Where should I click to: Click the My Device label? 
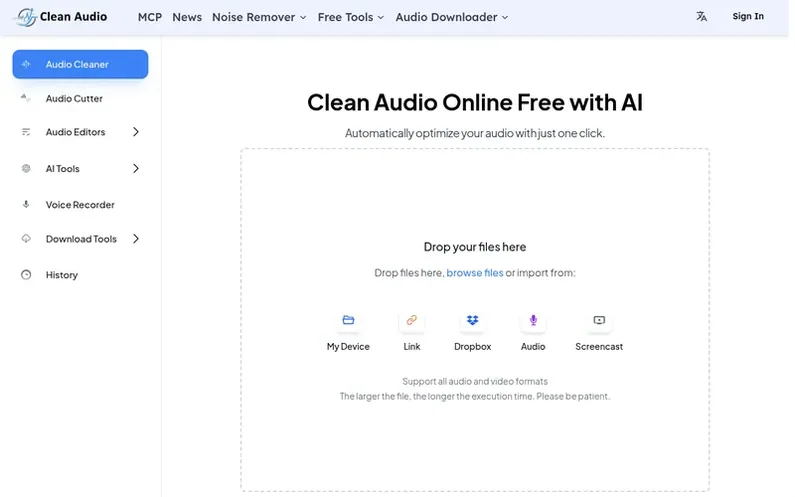pyautogui.click(x=348, y=346)
